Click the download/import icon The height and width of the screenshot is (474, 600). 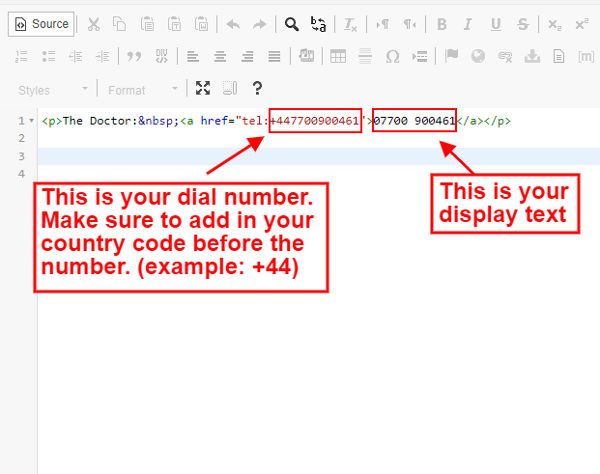point(532,57)
